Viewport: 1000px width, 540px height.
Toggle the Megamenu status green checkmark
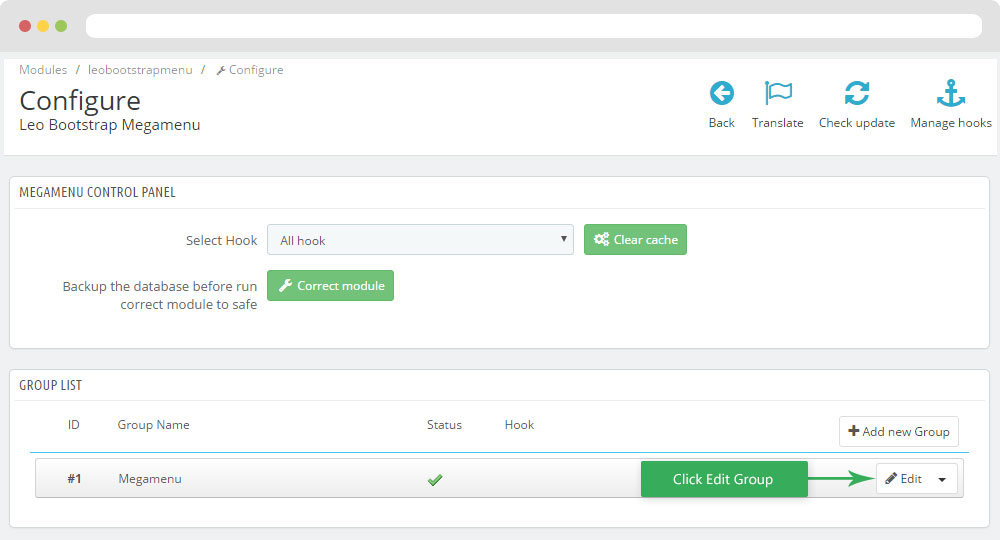435,480
